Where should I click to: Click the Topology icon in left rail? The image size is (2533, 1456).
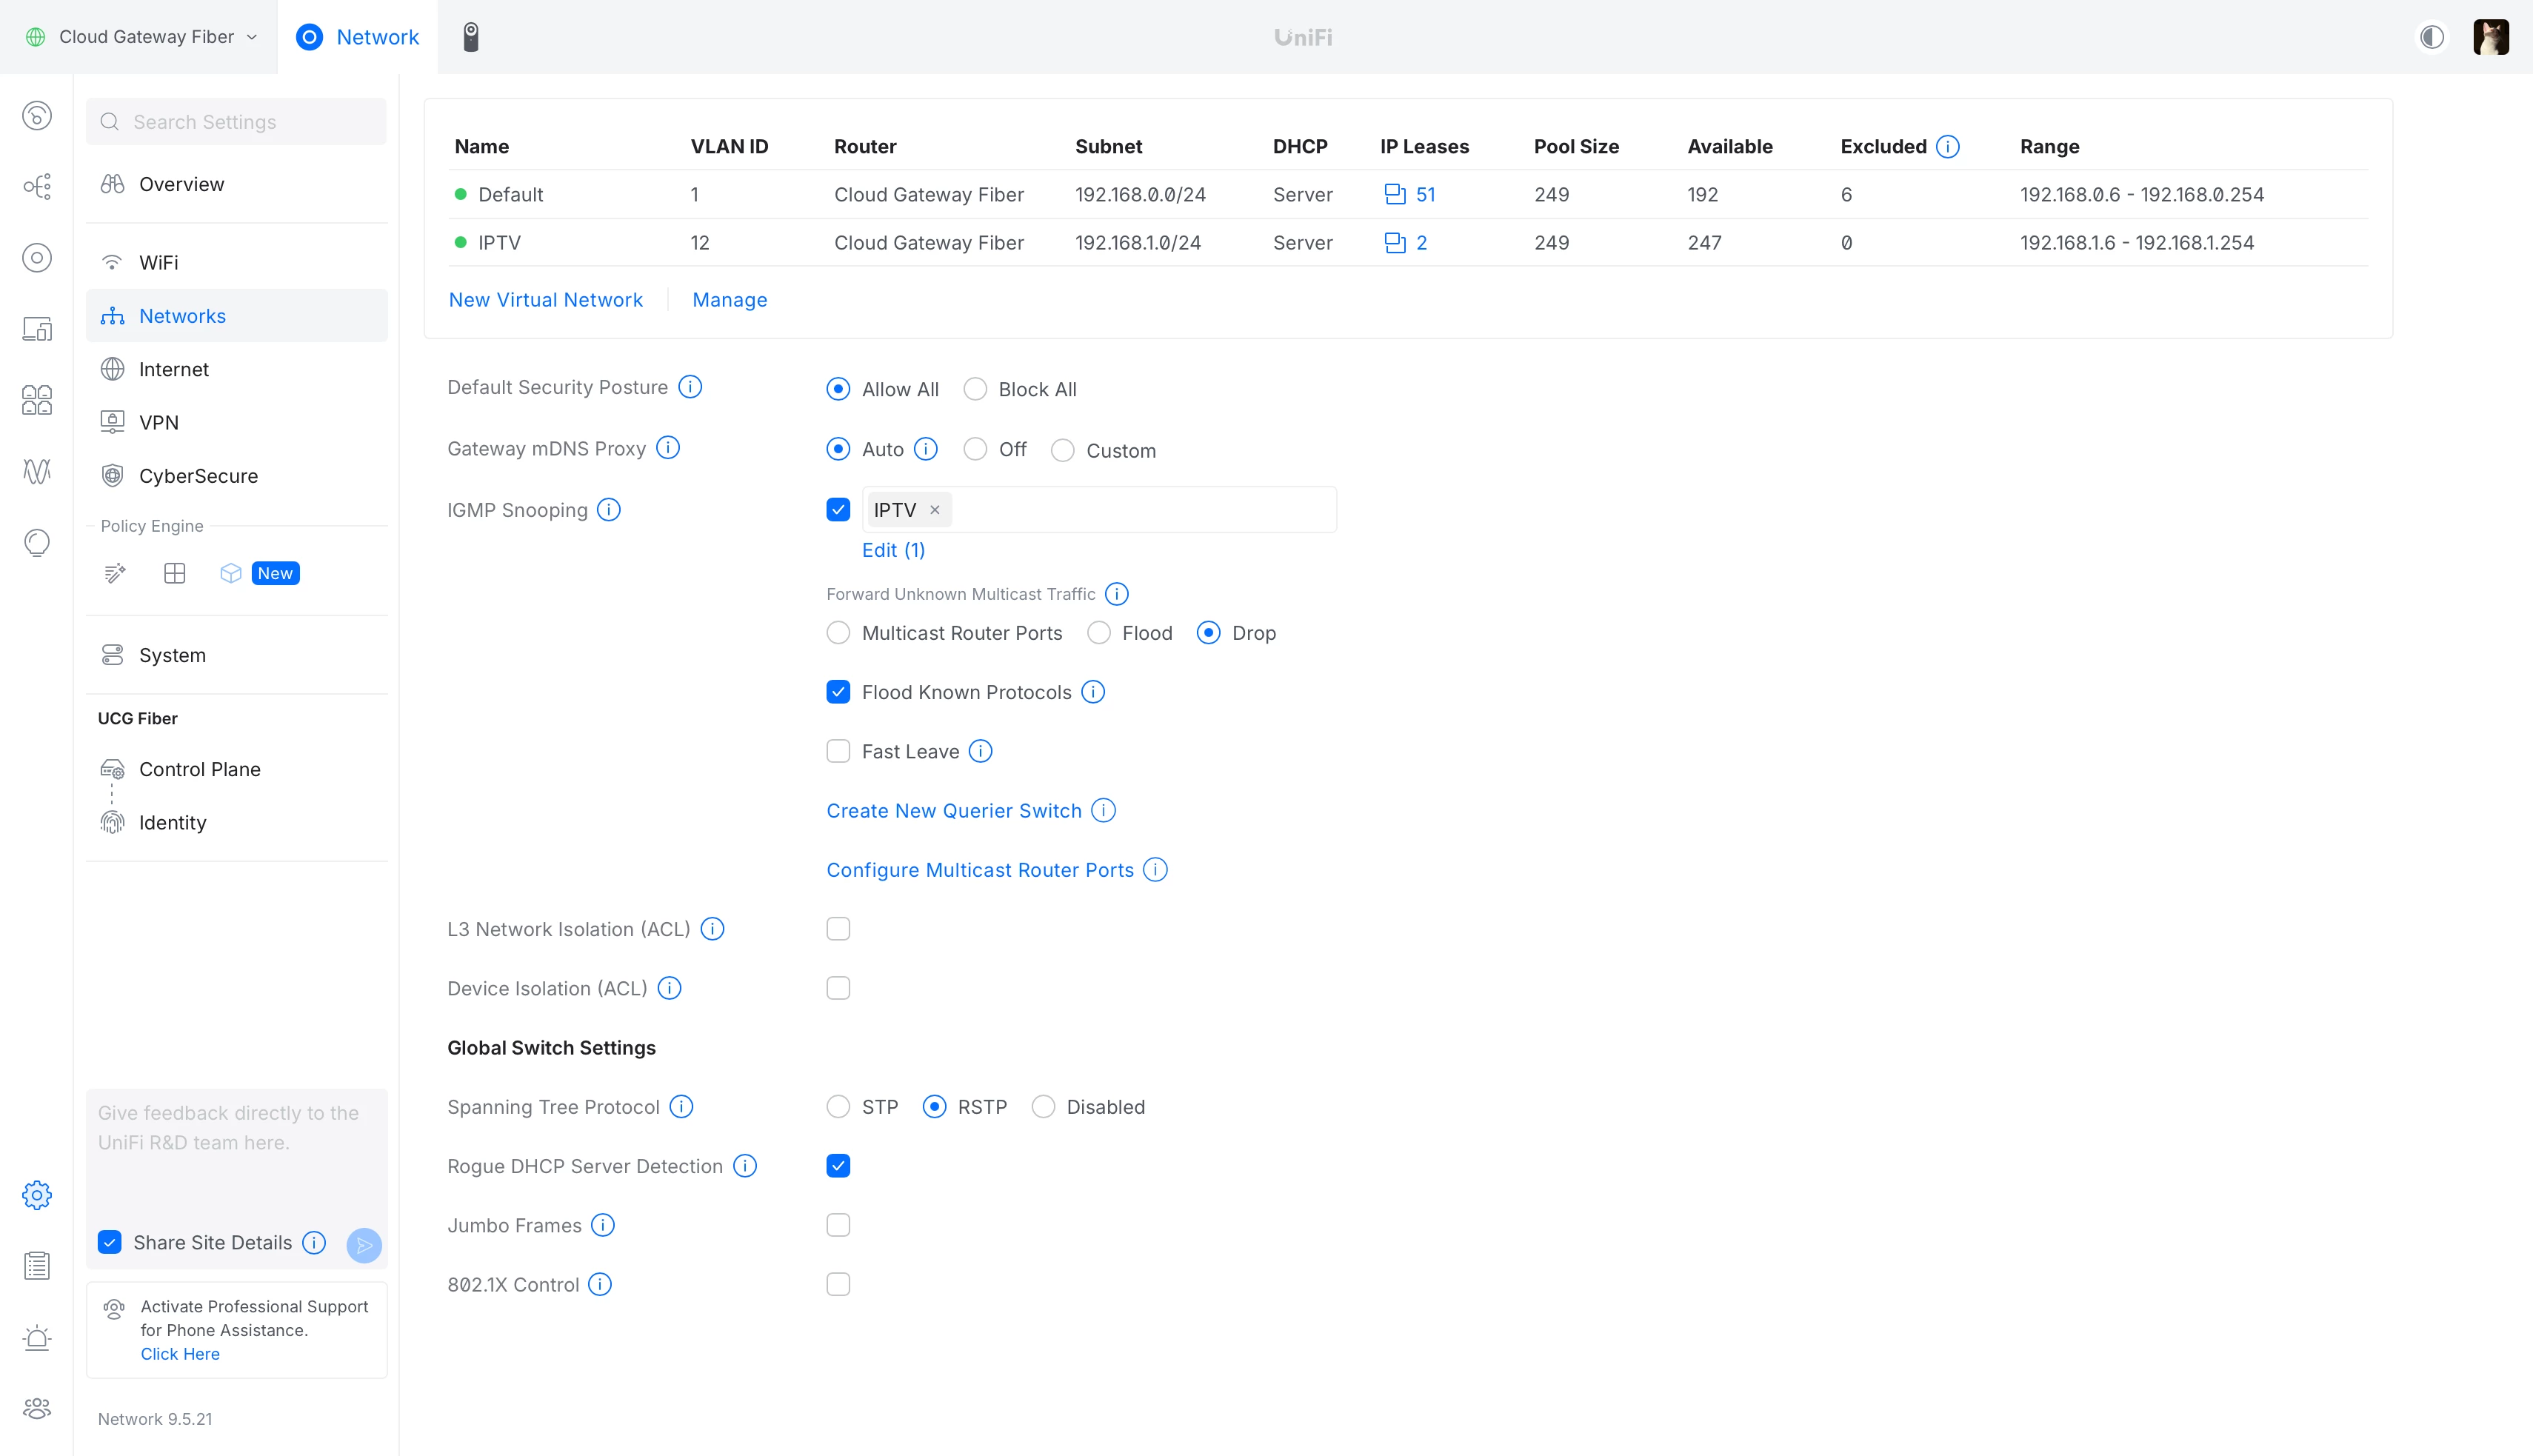coord(37,187)
